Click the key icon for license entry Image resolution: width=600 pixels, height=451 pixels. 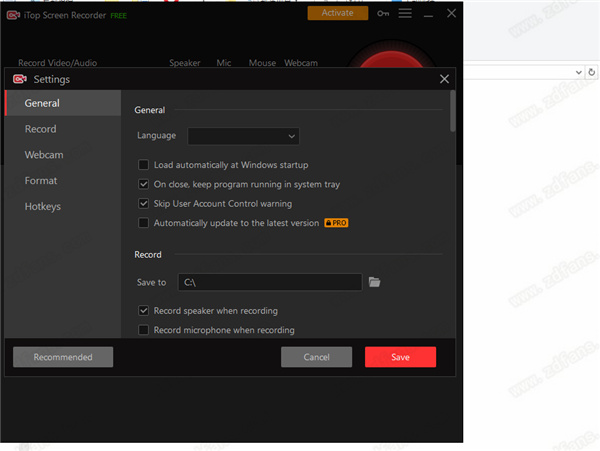click(x=383, y=14)
